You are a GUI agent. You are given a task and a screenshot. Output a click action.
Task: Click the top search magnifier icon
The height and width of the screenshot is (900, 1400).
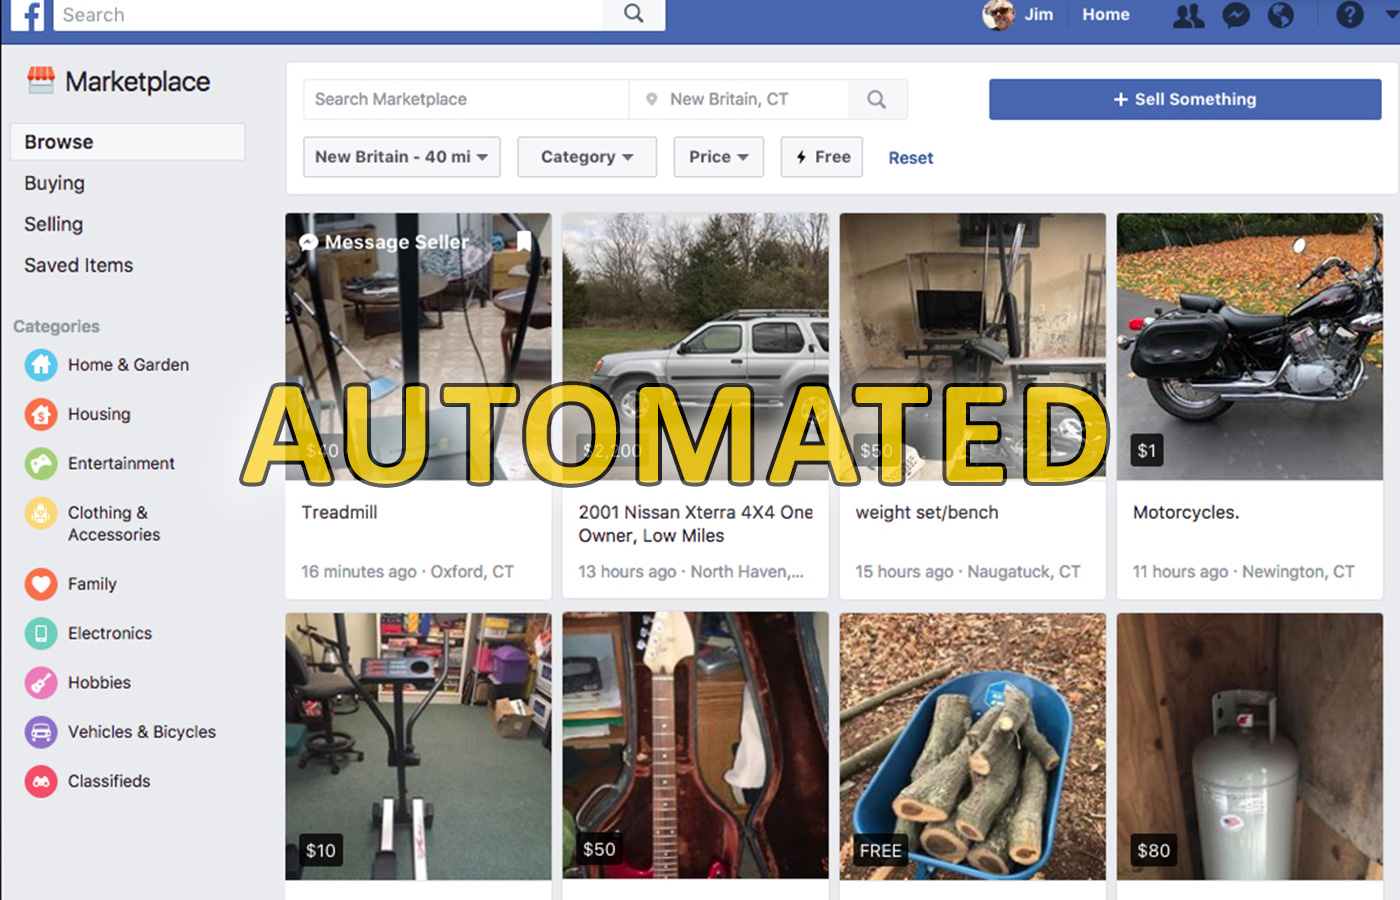[x=634, y=14]
